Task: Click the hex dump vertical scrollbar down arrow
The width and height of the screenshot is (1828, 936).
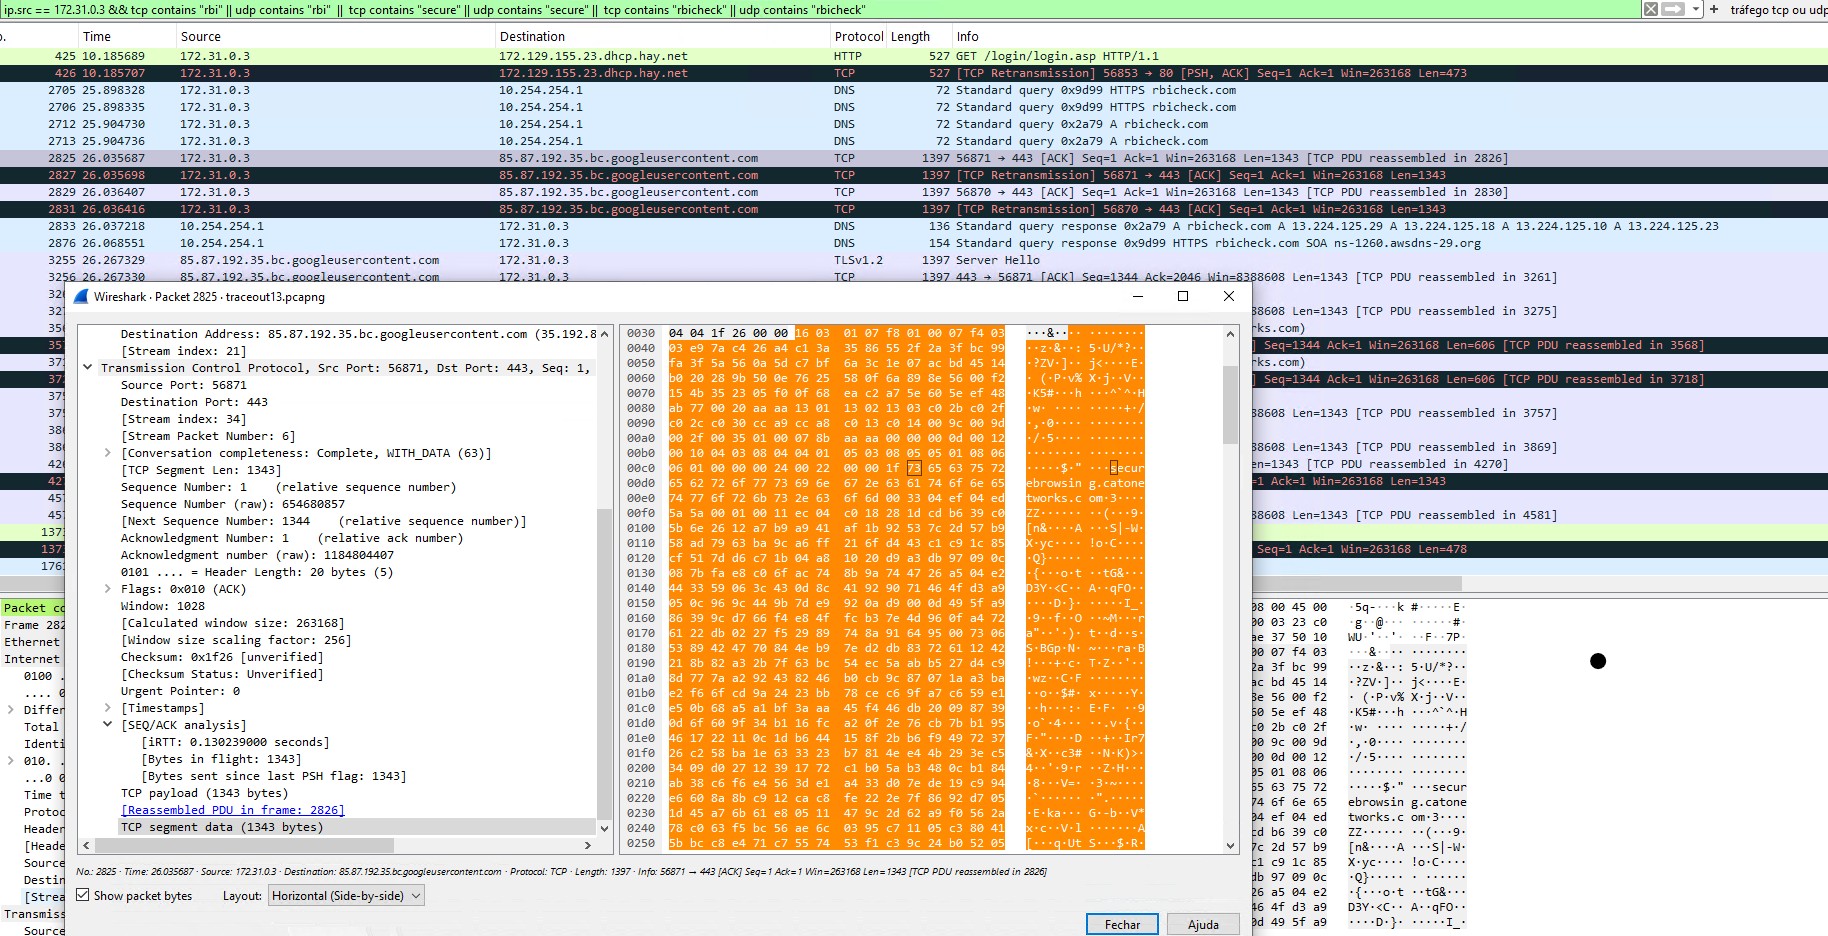Action: click(1230, 845)
